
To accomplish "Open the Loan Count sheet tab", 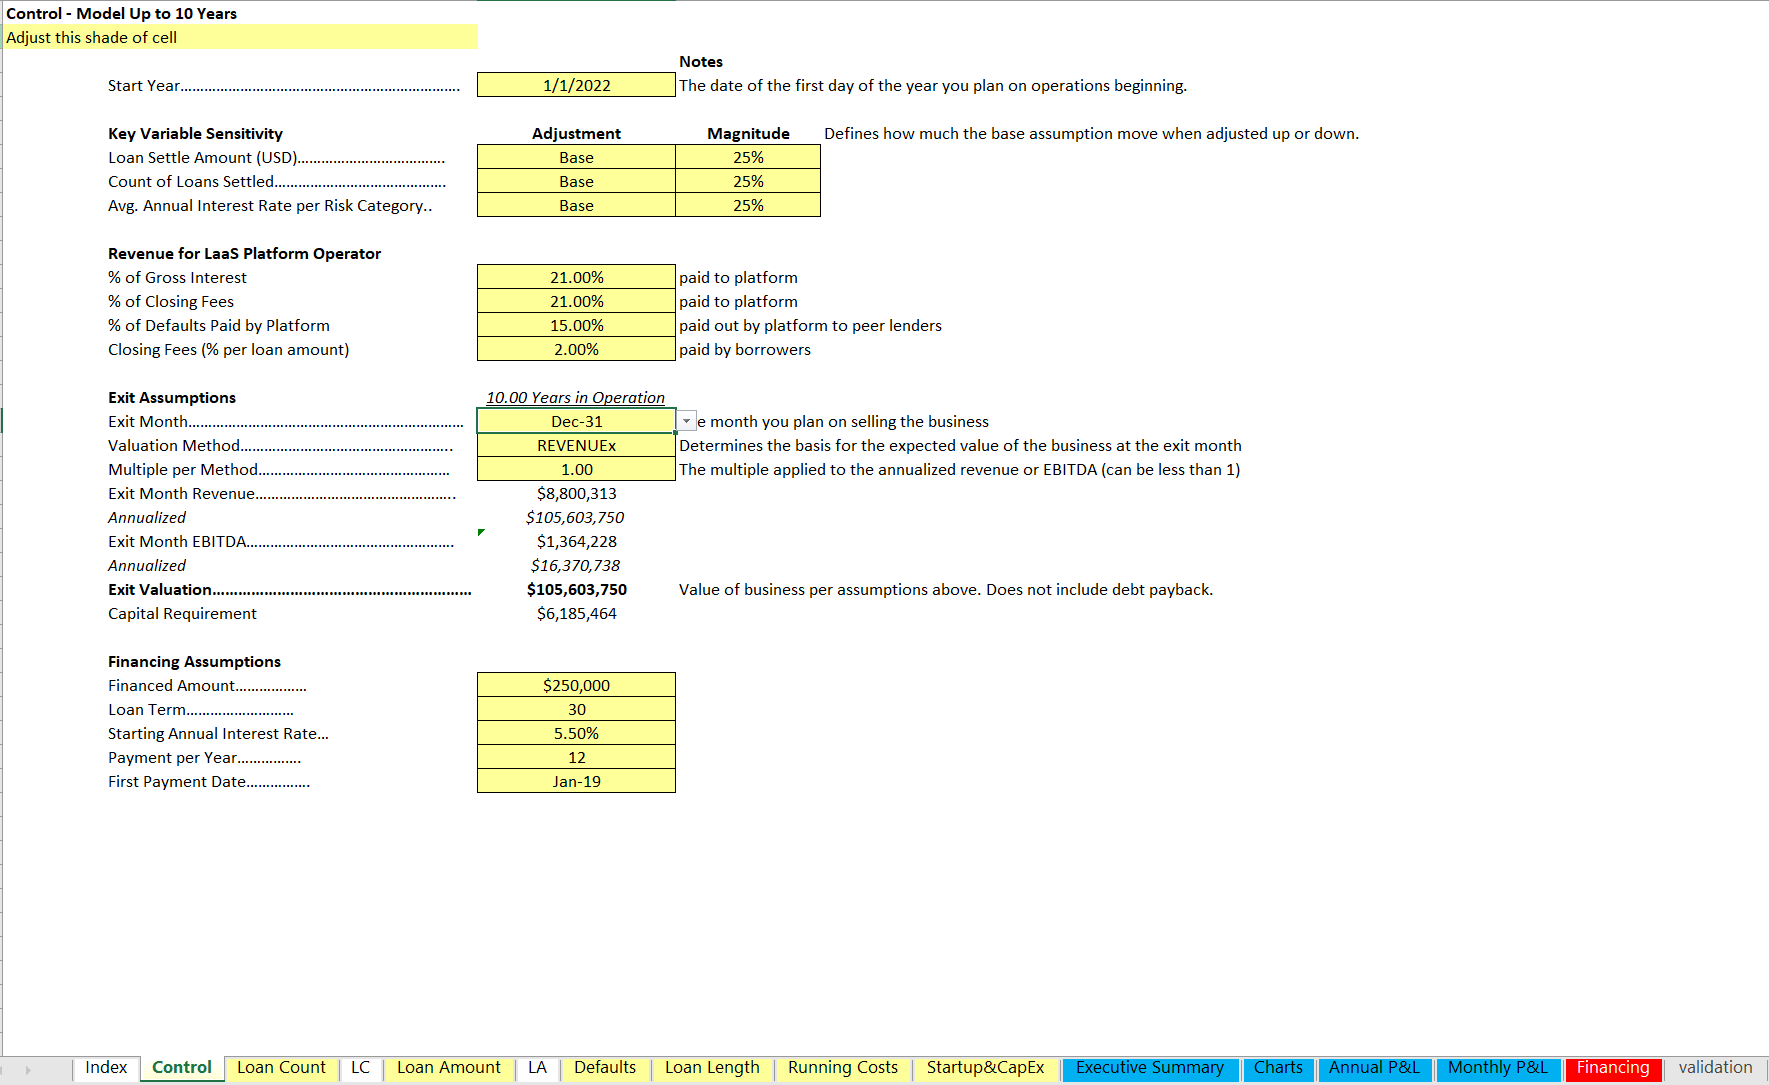I will click(281, 1068).
